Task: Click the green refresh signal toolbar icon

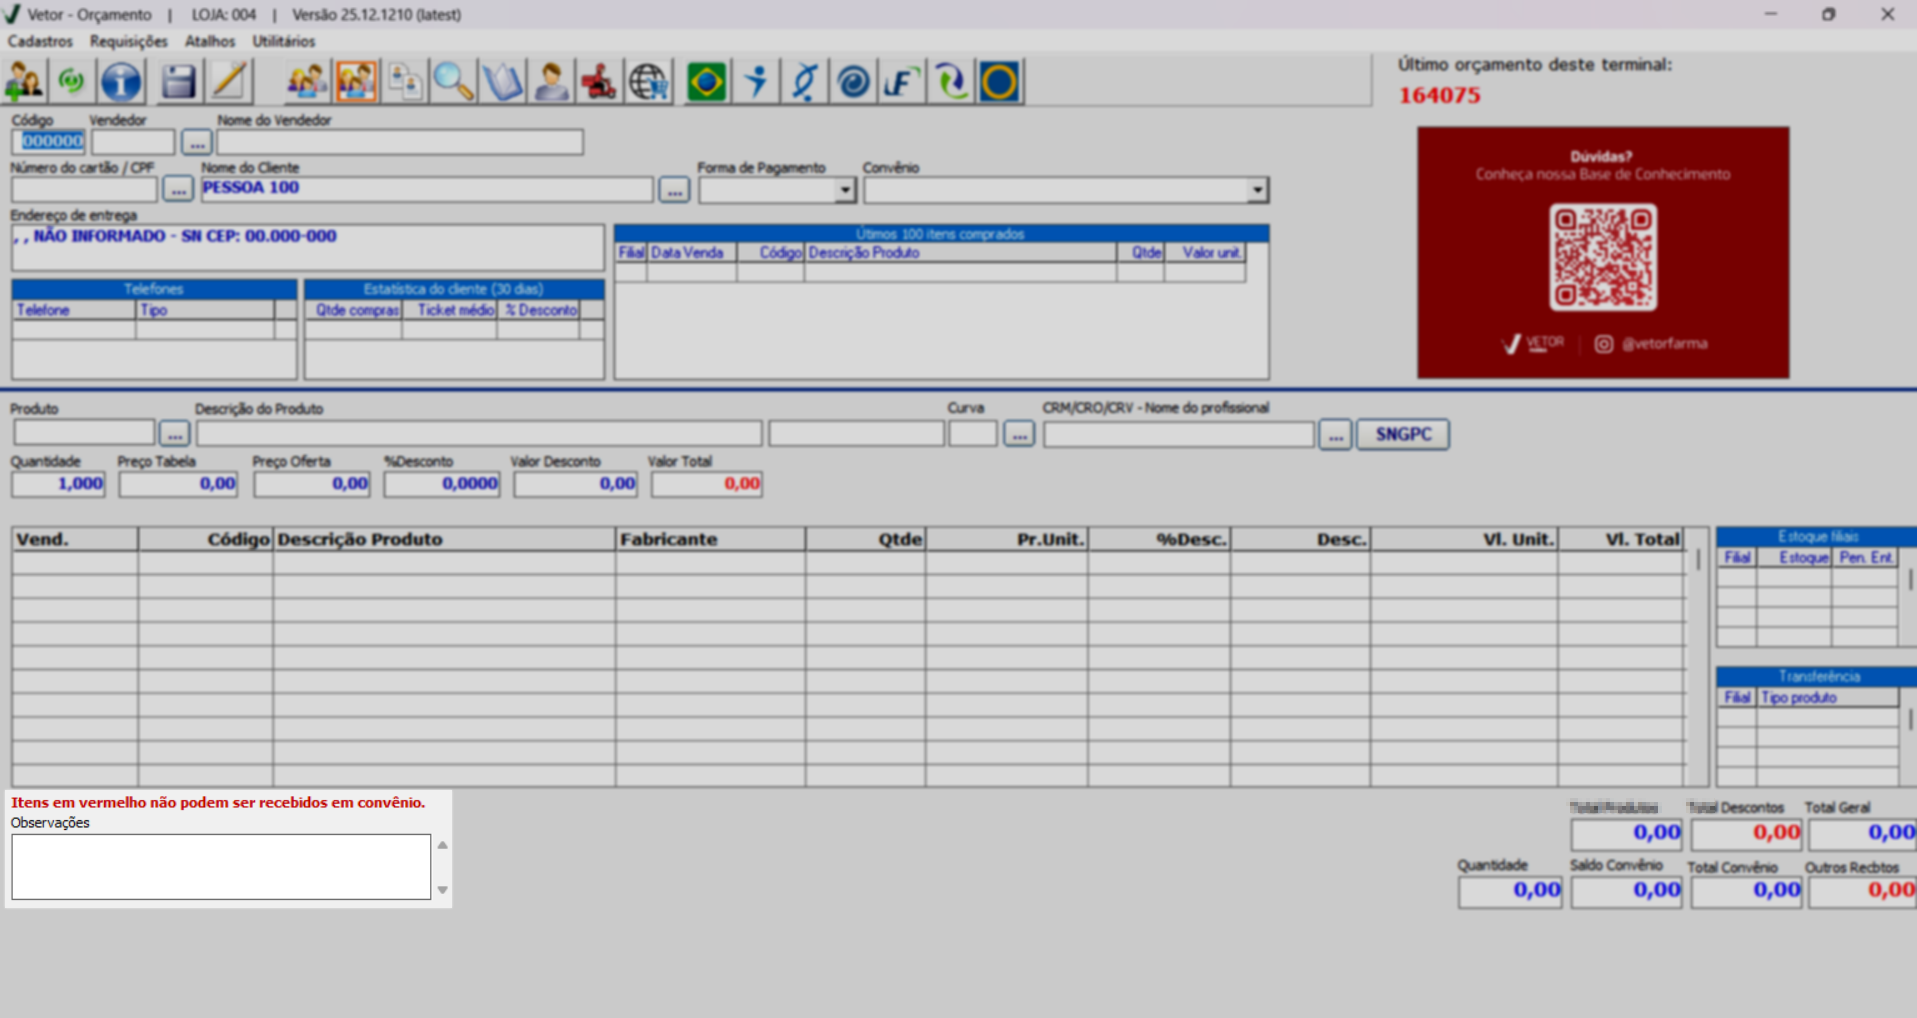Action: [x=72, y=81]
